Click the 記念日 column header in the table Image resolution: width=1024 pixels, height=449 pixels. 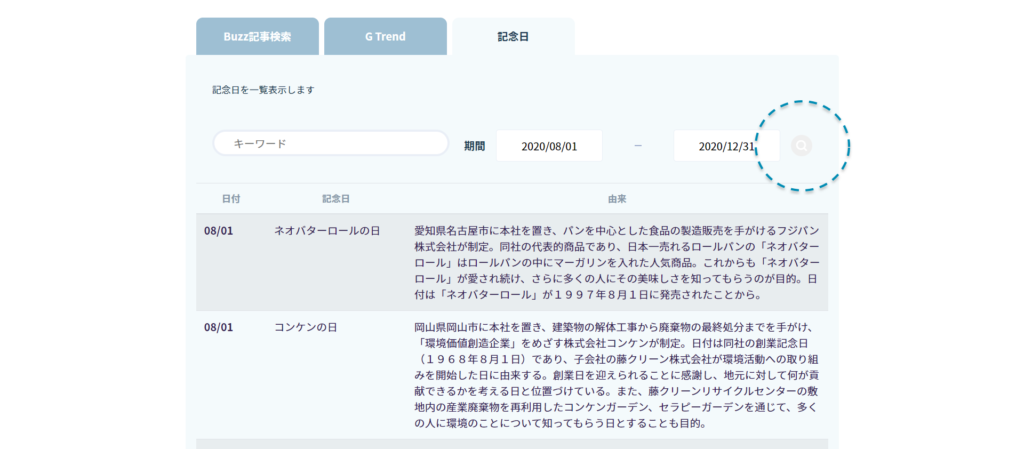pos(335,199)
